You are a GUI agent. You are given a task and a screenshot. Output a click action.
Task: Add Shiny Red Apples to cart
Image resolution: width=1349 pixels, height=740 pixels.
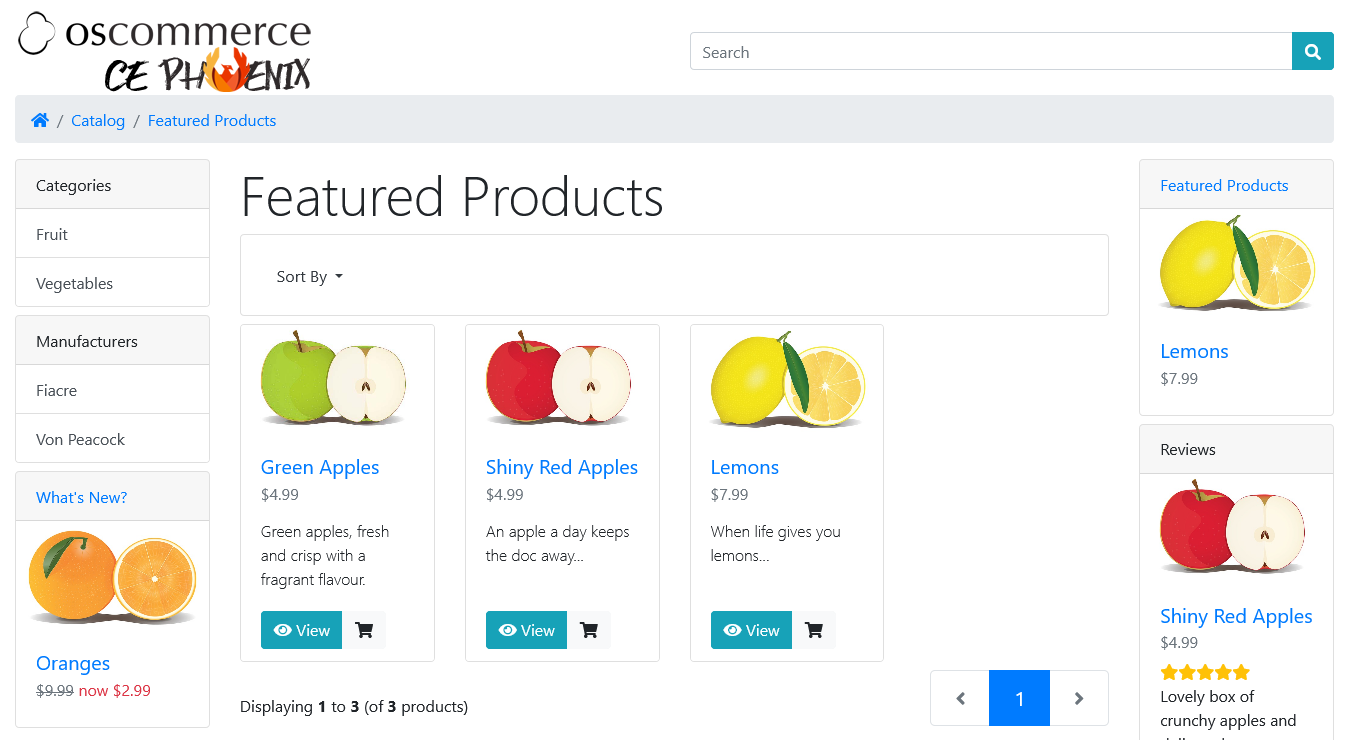coord(589,630)
